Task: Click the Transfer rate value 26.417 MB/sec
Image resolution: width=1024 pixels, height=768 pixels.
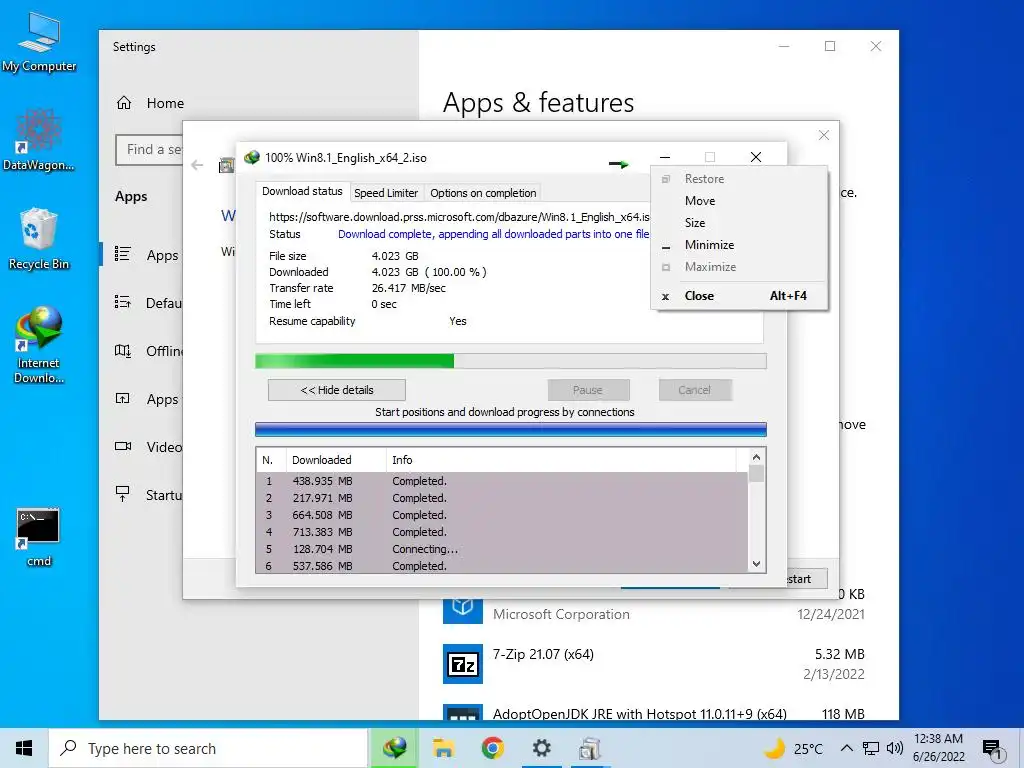Action: click(409, 288)
